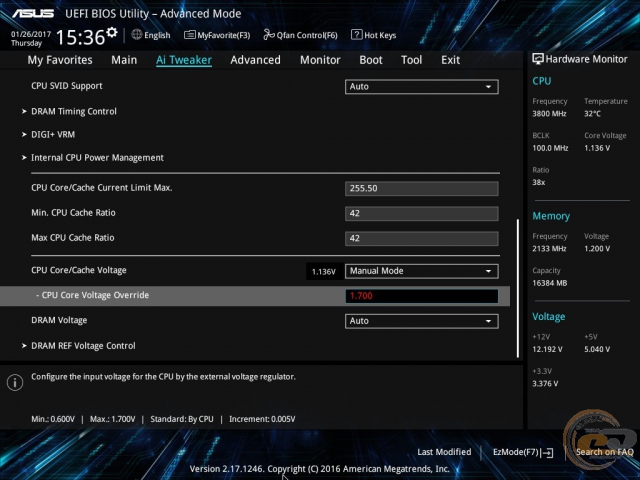The image size is (640, 480).
Task: Click the Hardware Monitor display icon
Action: (538, 59)
